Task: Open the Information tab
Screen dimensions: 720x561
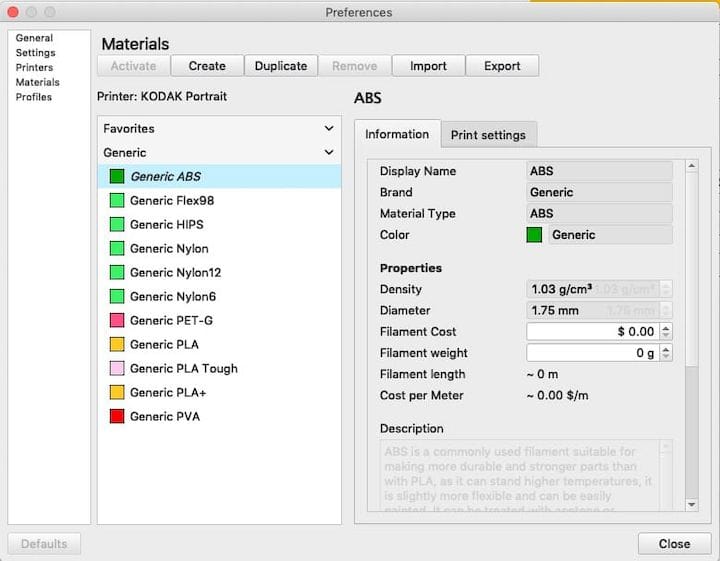Action: click(397, 134)
